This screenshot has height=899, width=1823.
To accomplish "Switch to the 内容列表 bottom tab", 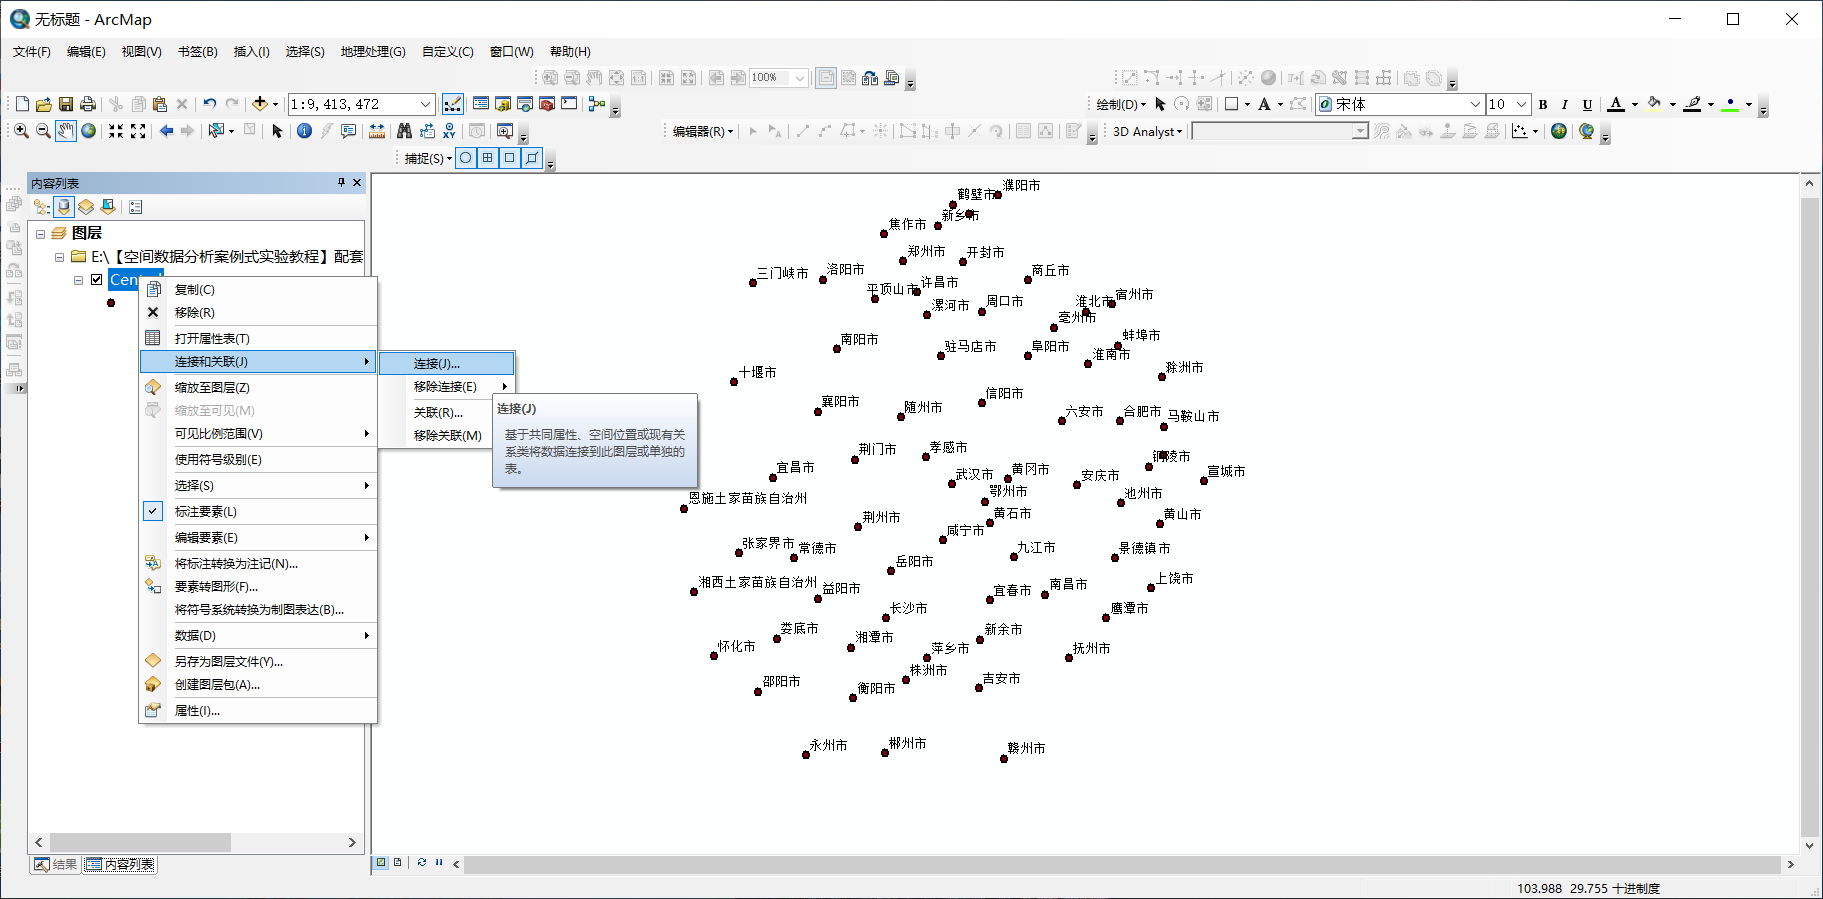I will [120, 865].
